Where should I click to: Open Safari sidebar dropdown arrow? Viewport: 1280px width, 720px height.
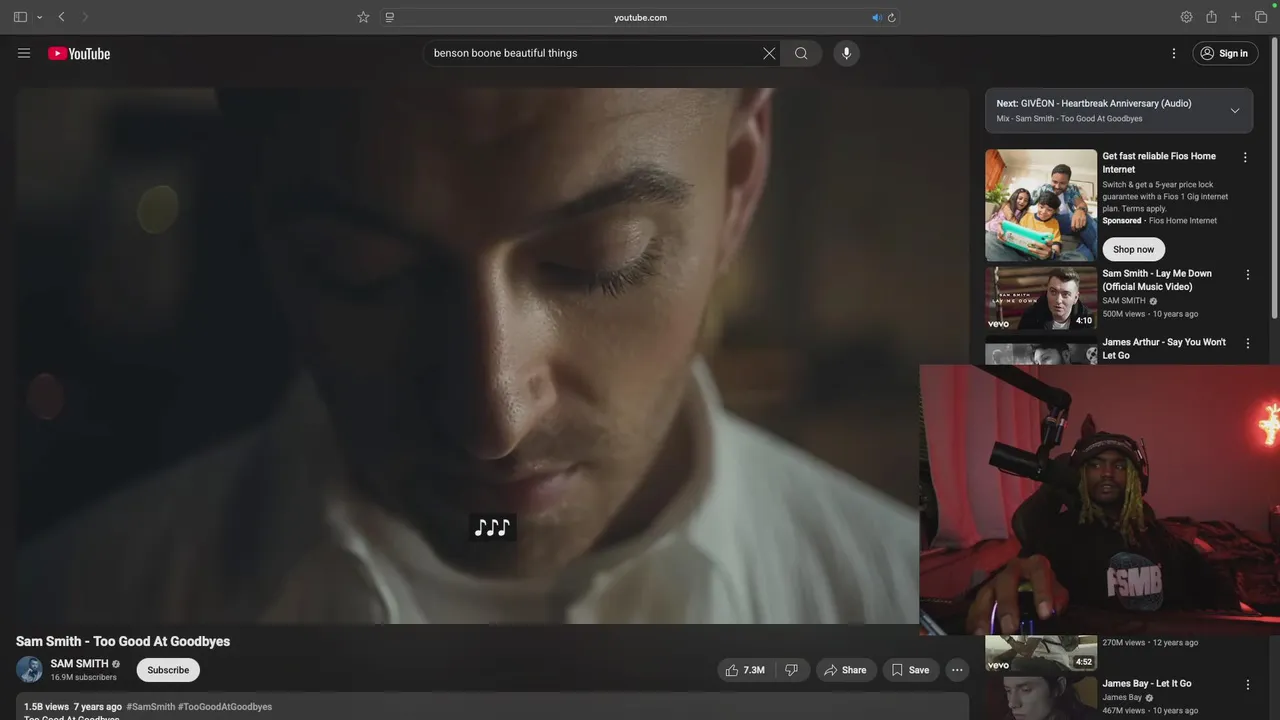pos(39,17)
